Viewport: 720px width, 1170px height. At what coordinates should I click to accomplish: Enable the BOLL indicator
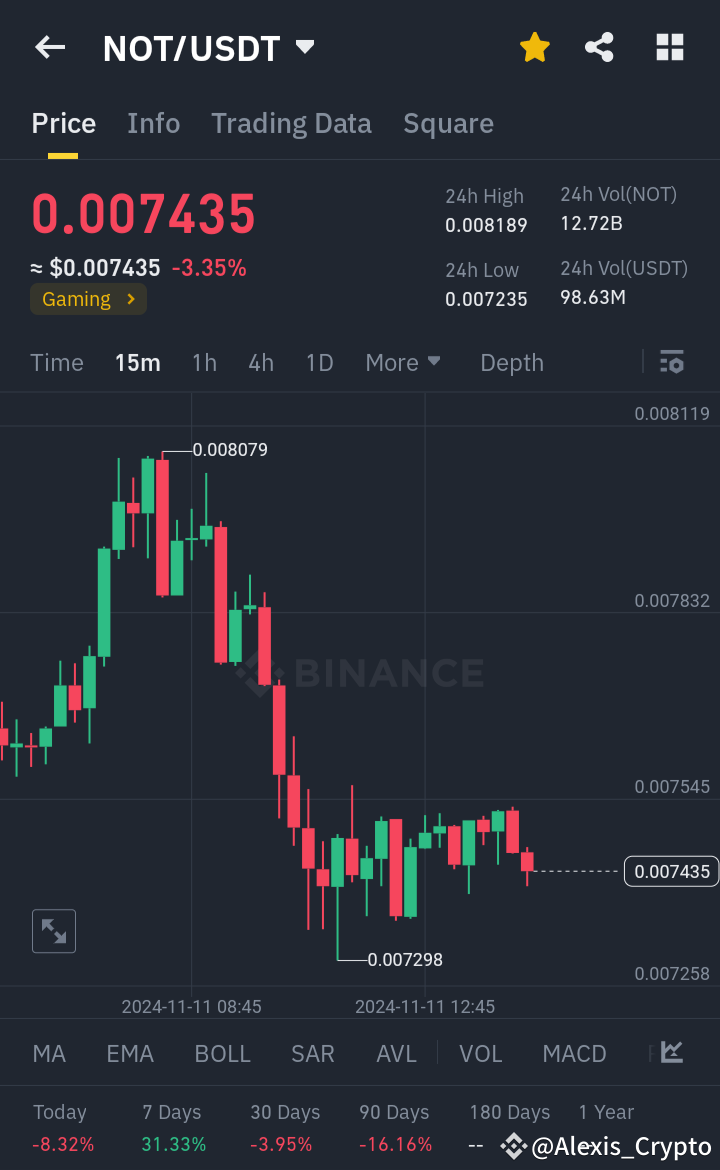tap(222, 1053)
